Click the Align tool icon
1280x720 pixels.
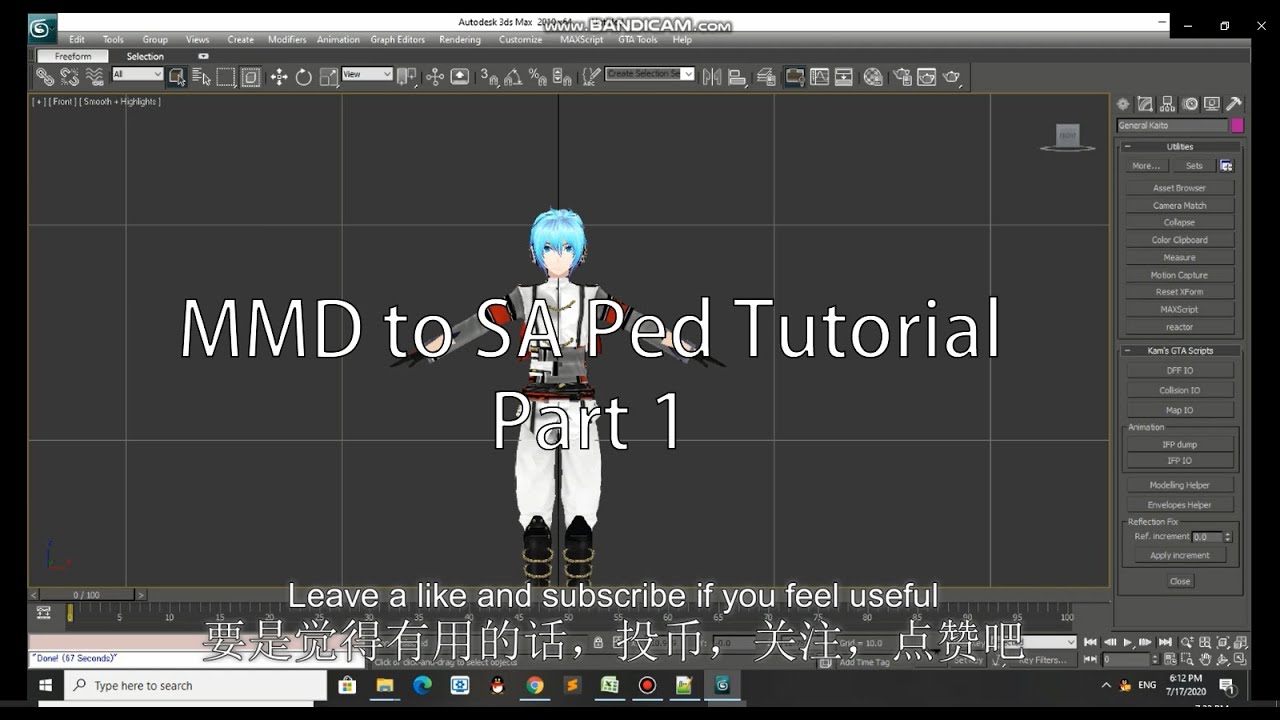pos(737,76)
